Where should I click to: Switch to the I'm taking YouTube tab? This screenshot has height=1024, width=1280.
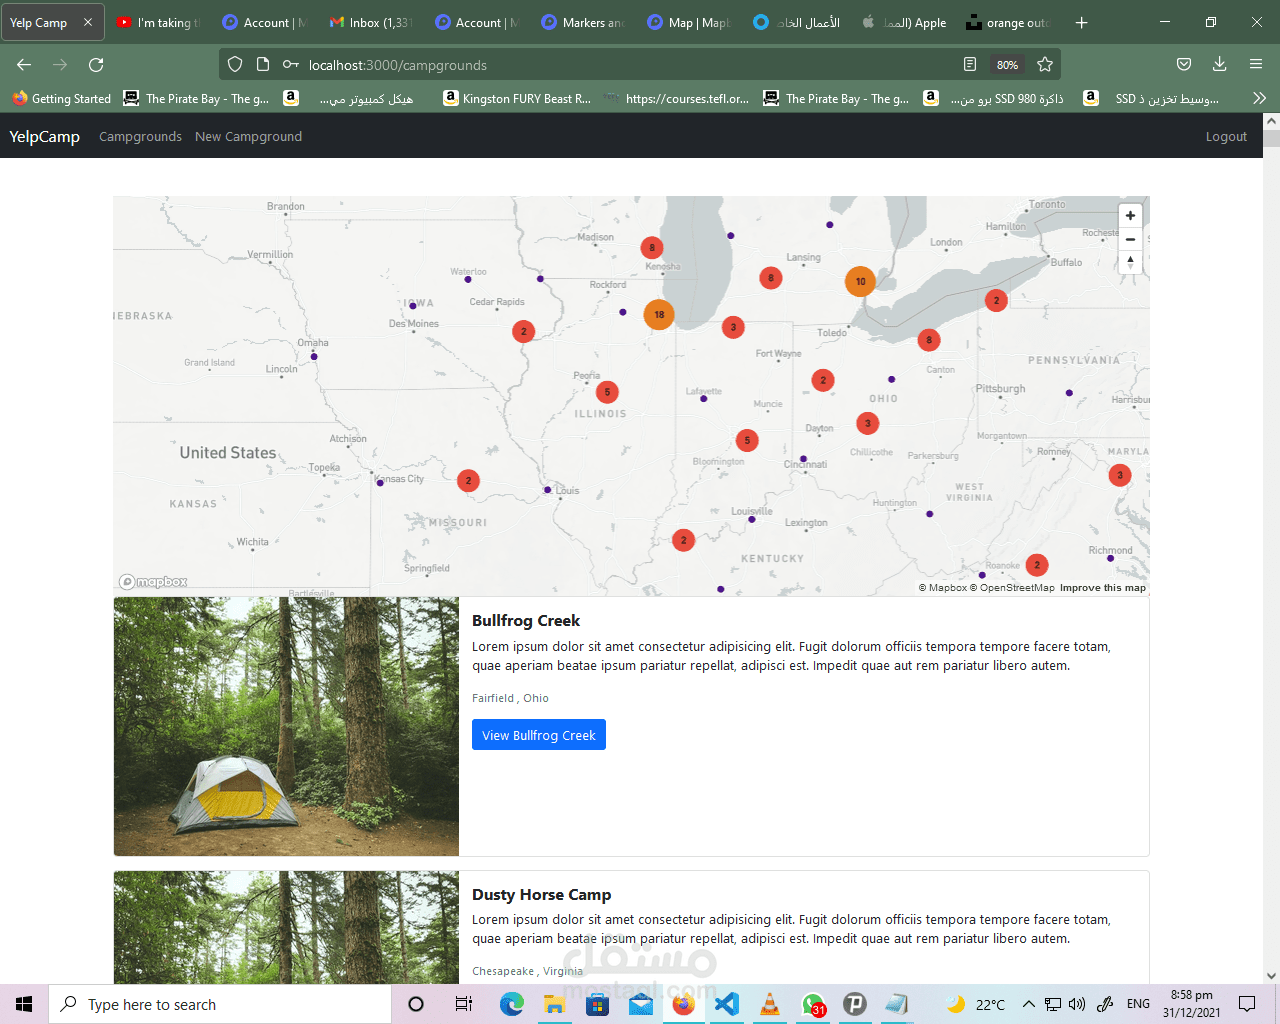pyautogui.click(x=158, y=22)
